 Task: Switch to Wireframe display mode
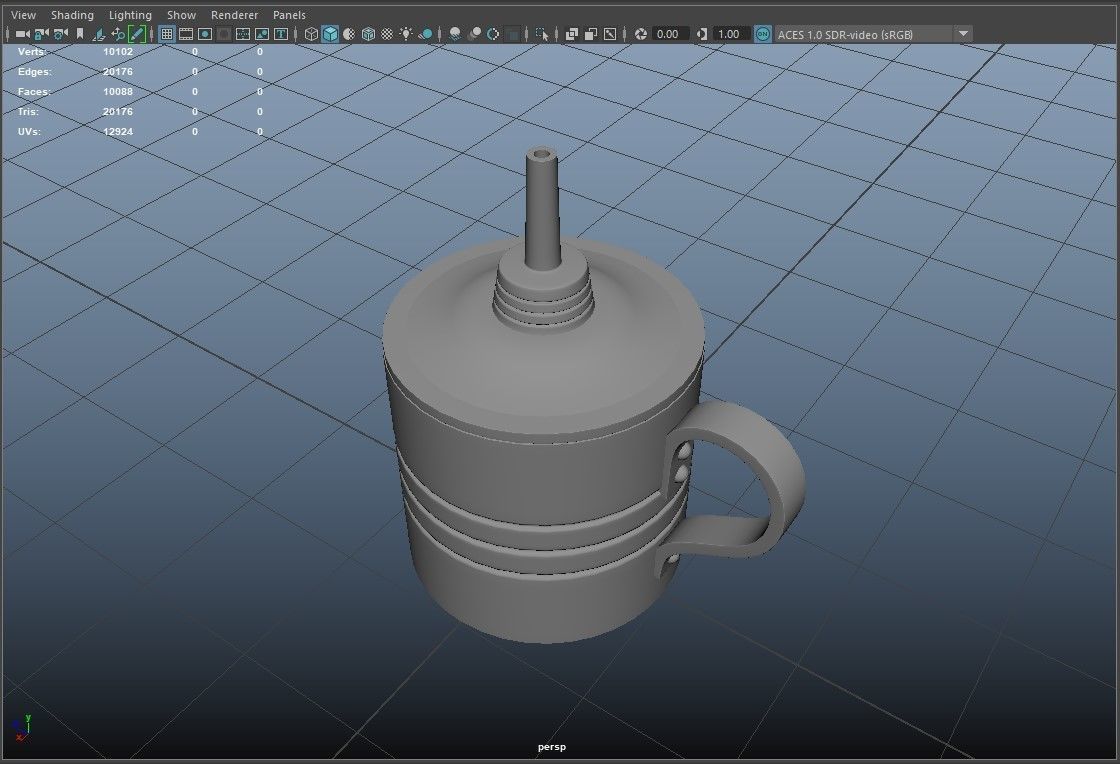click(x=311, y=34)
